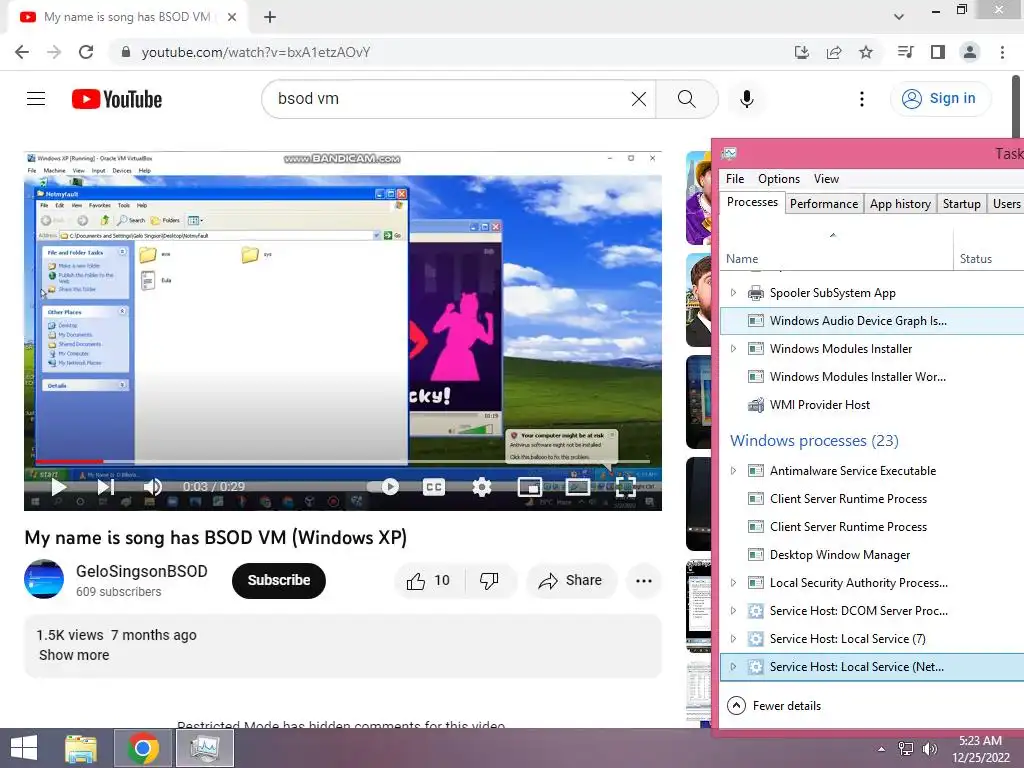The width and height of the screenshot is (1024, 768).
Task: Collapse Task Manager with Fewer details
Action: tap(775, 706)
